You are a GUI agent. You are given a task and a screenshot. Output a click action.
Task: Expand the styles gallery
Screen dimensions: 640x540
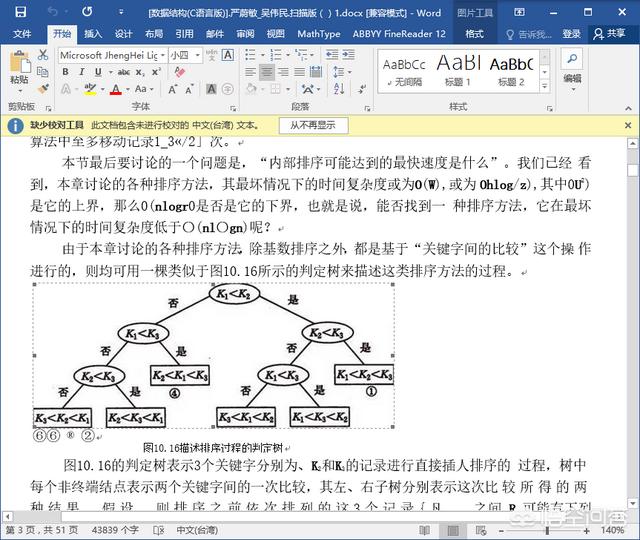click(544, 86)
